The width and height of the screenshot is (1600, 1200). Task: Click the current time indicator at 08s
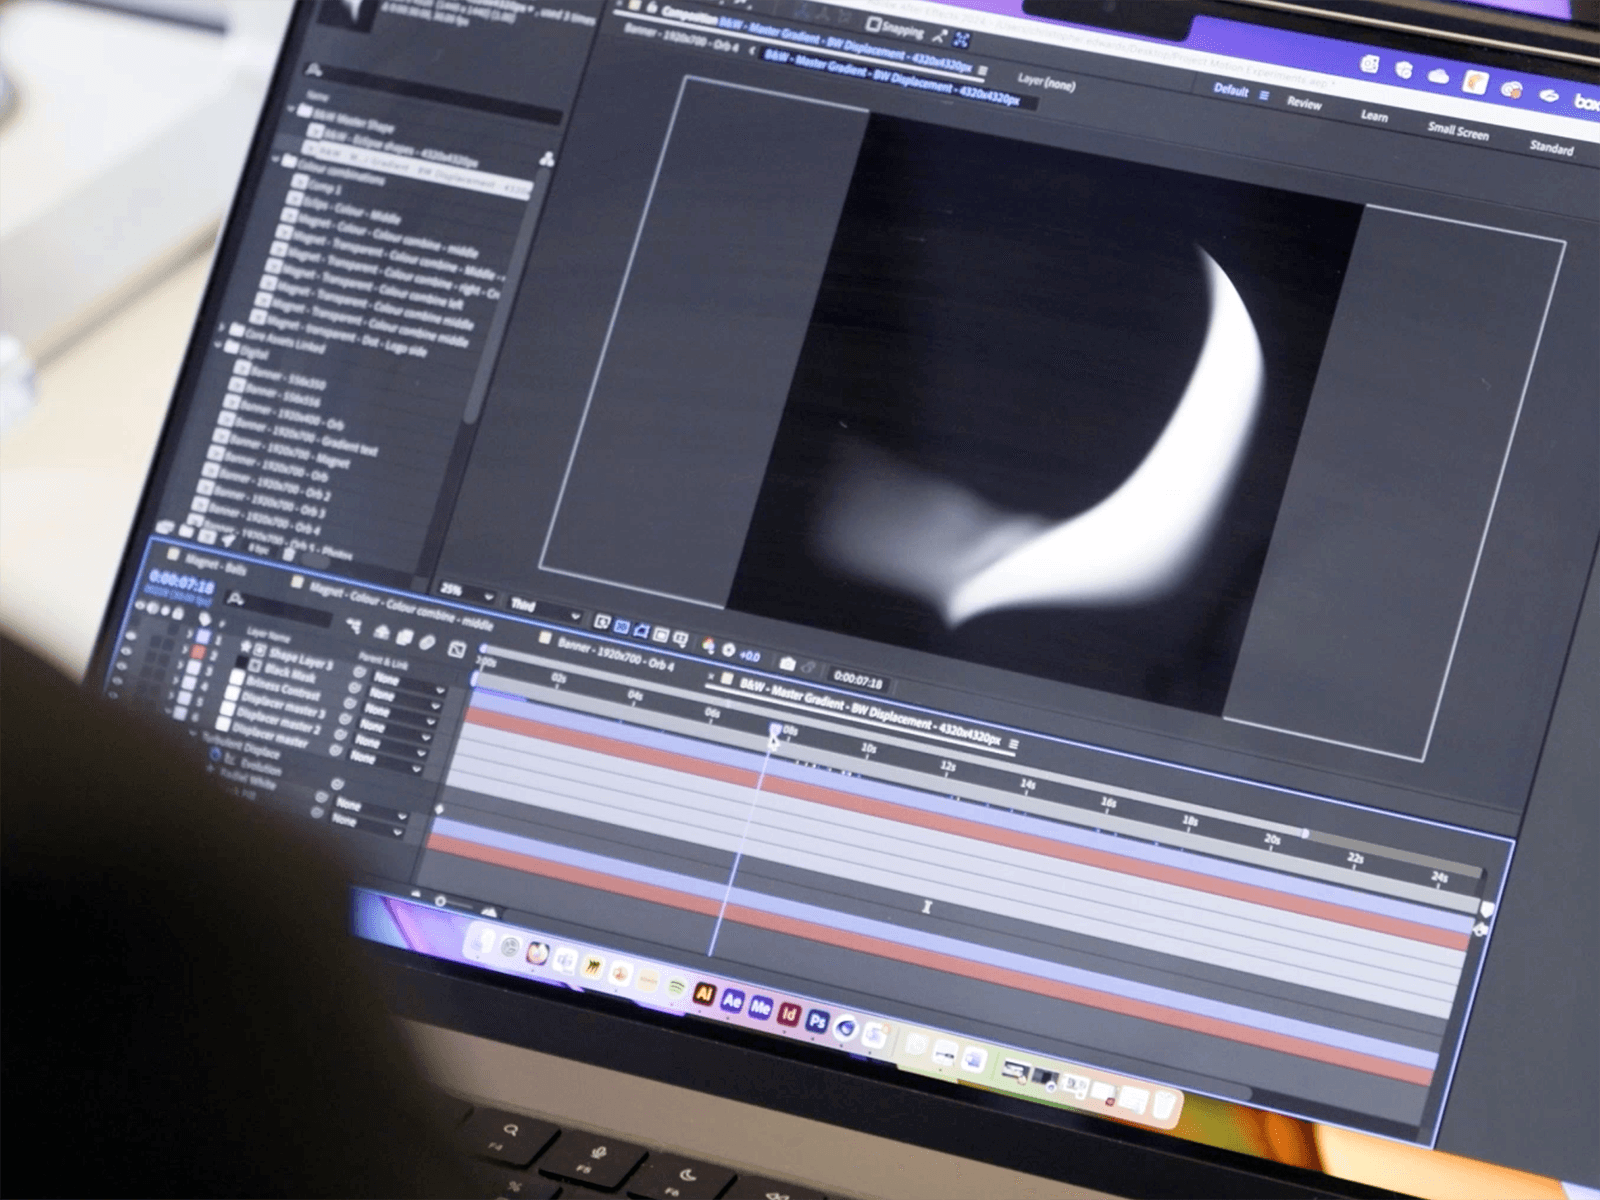pos(774,732)
